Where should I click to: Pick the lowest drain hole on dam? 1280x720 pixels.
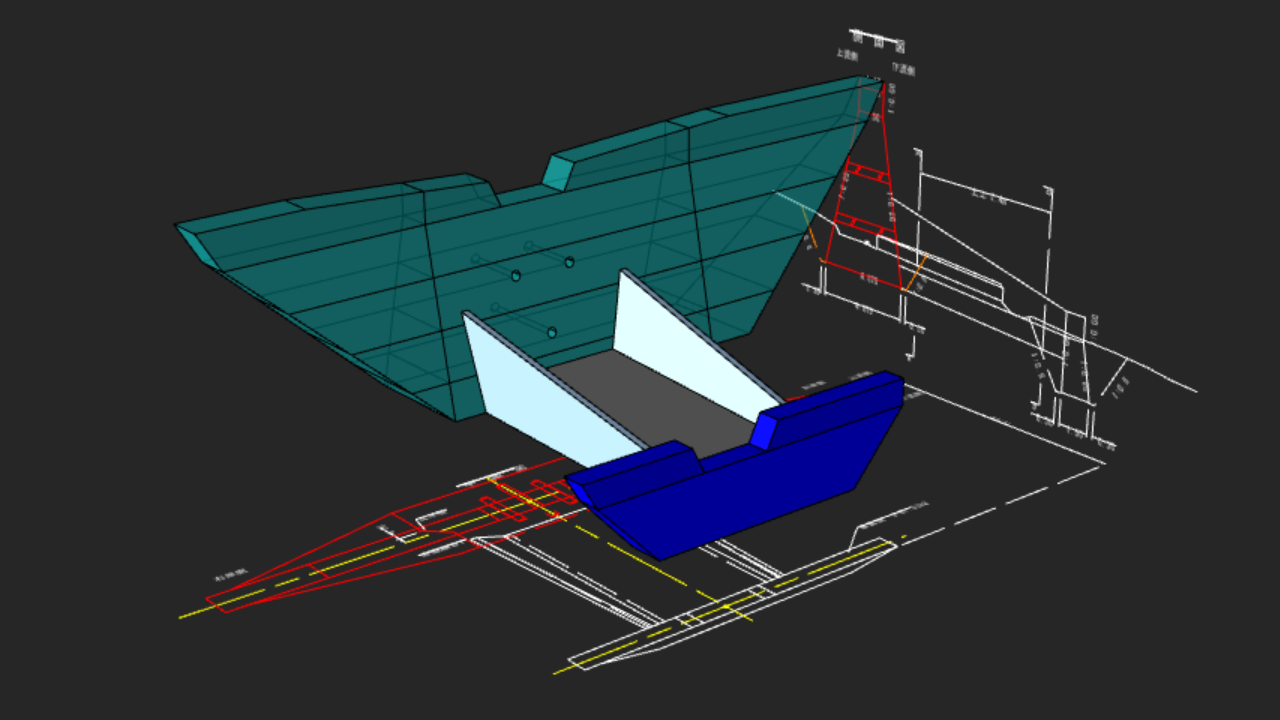point(552,332)
